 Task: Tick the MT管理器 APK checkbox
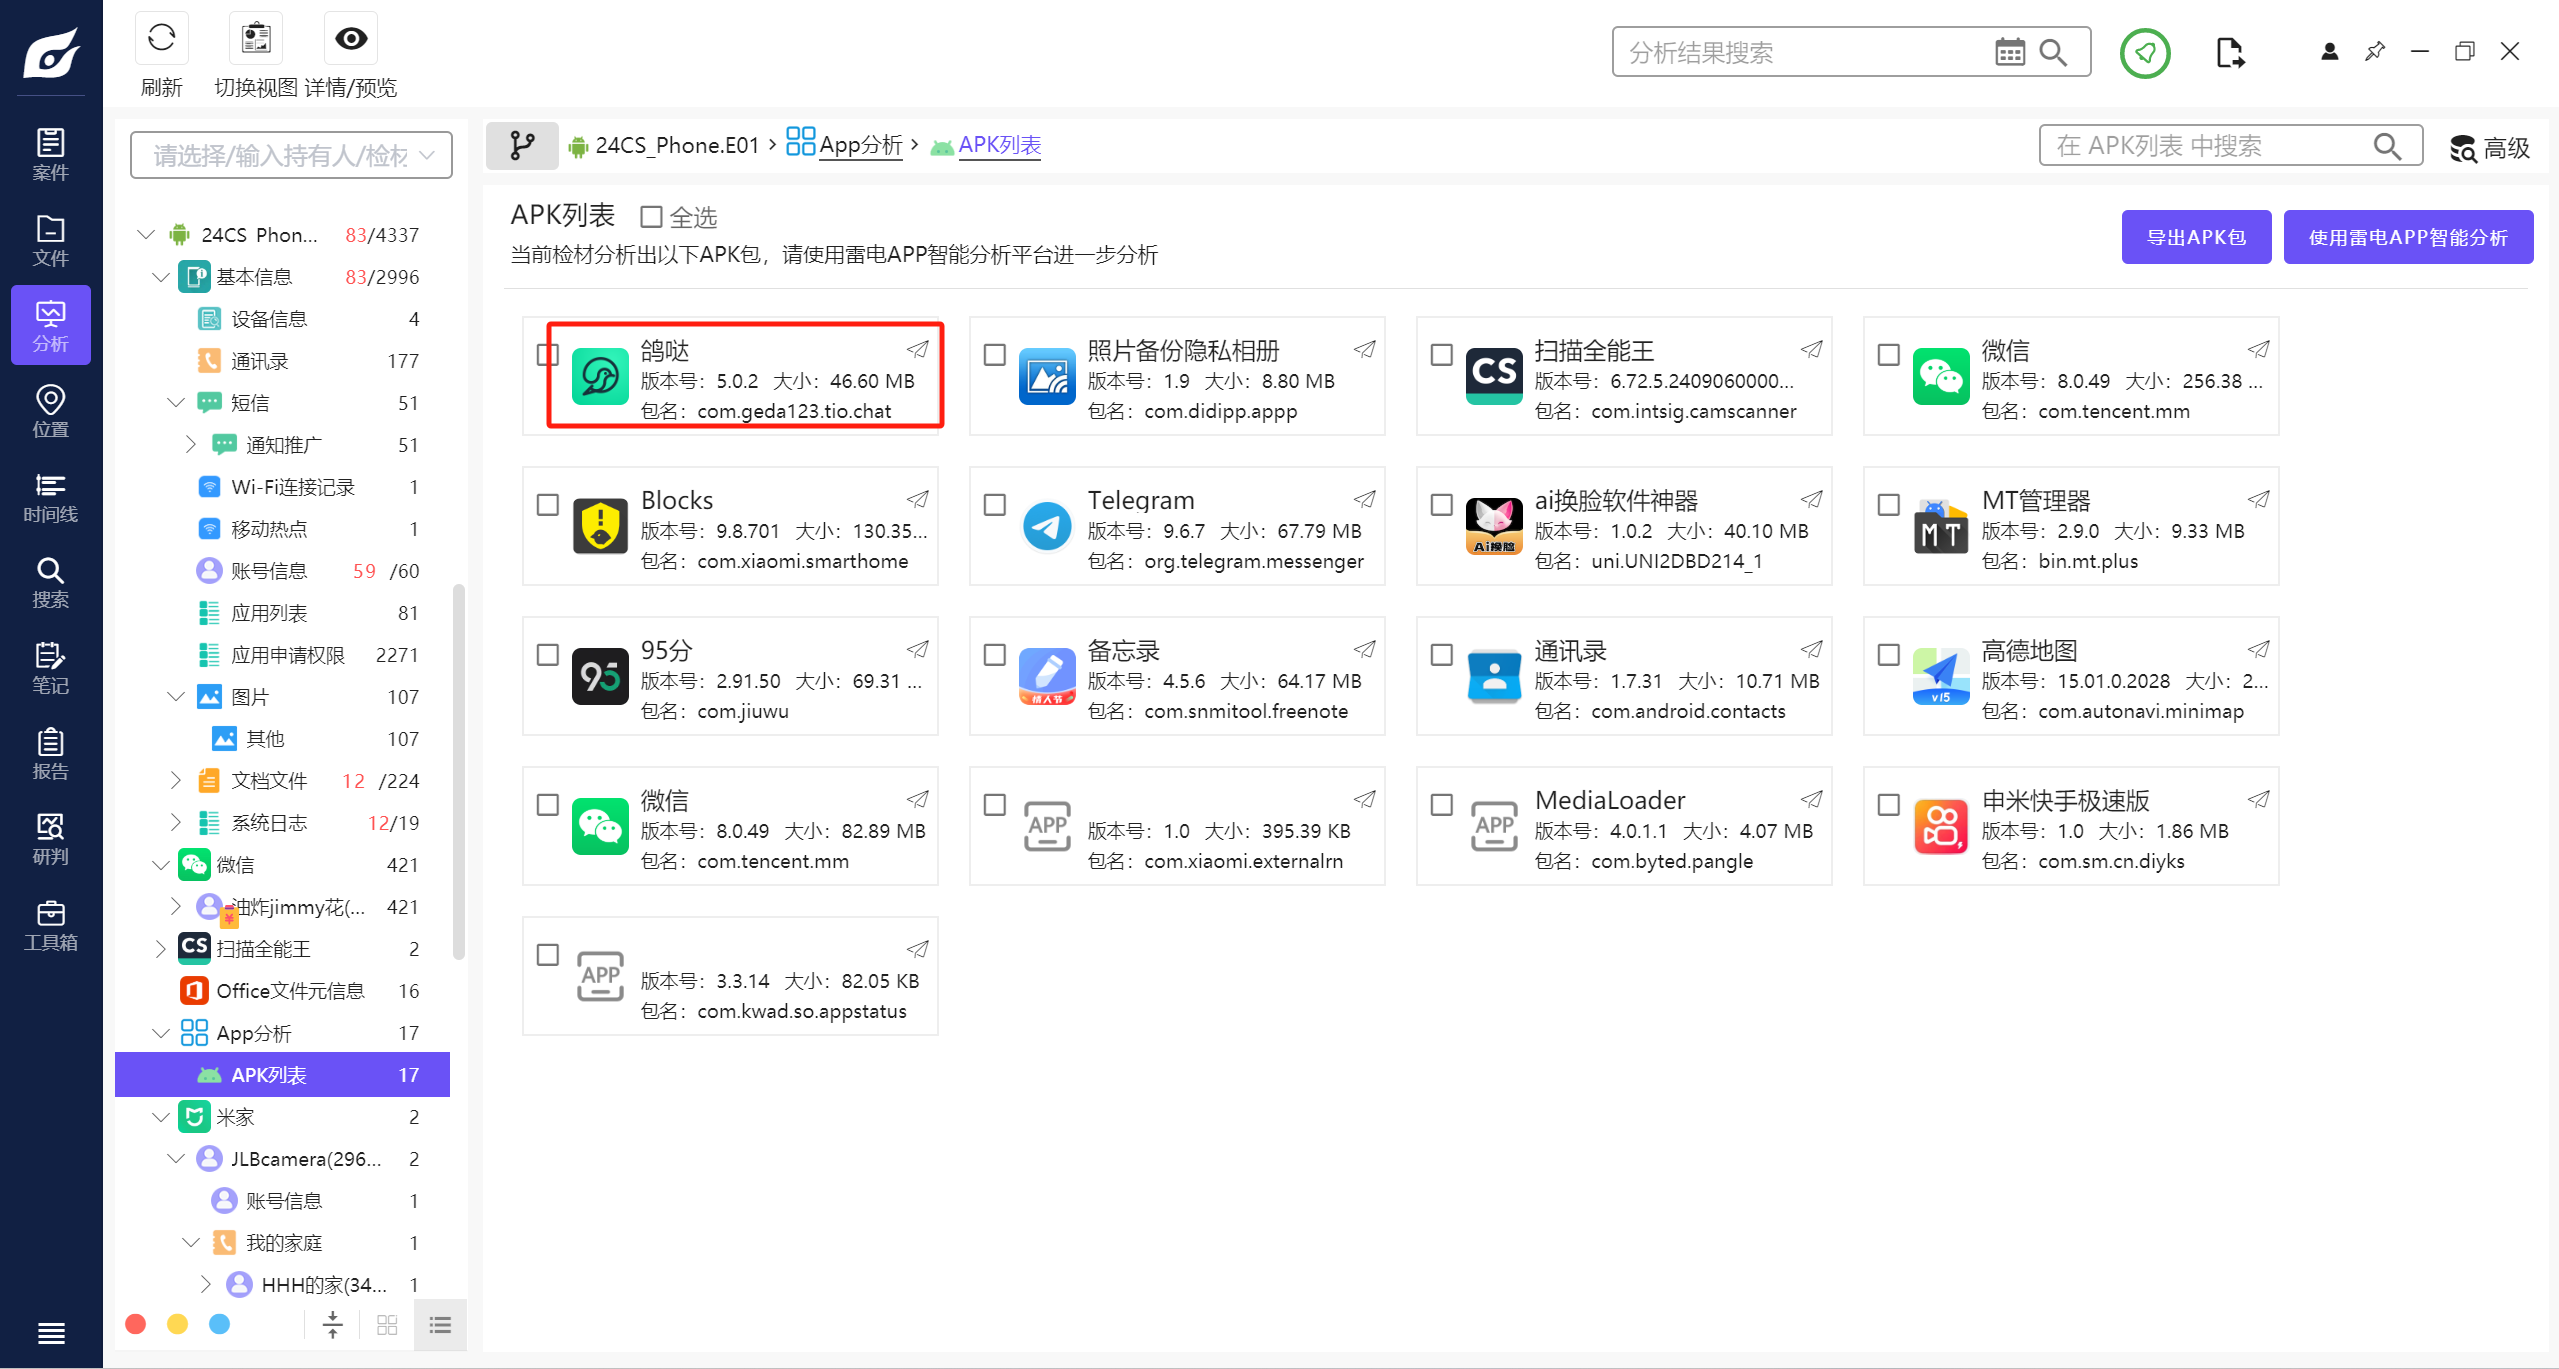[1888, 505]
